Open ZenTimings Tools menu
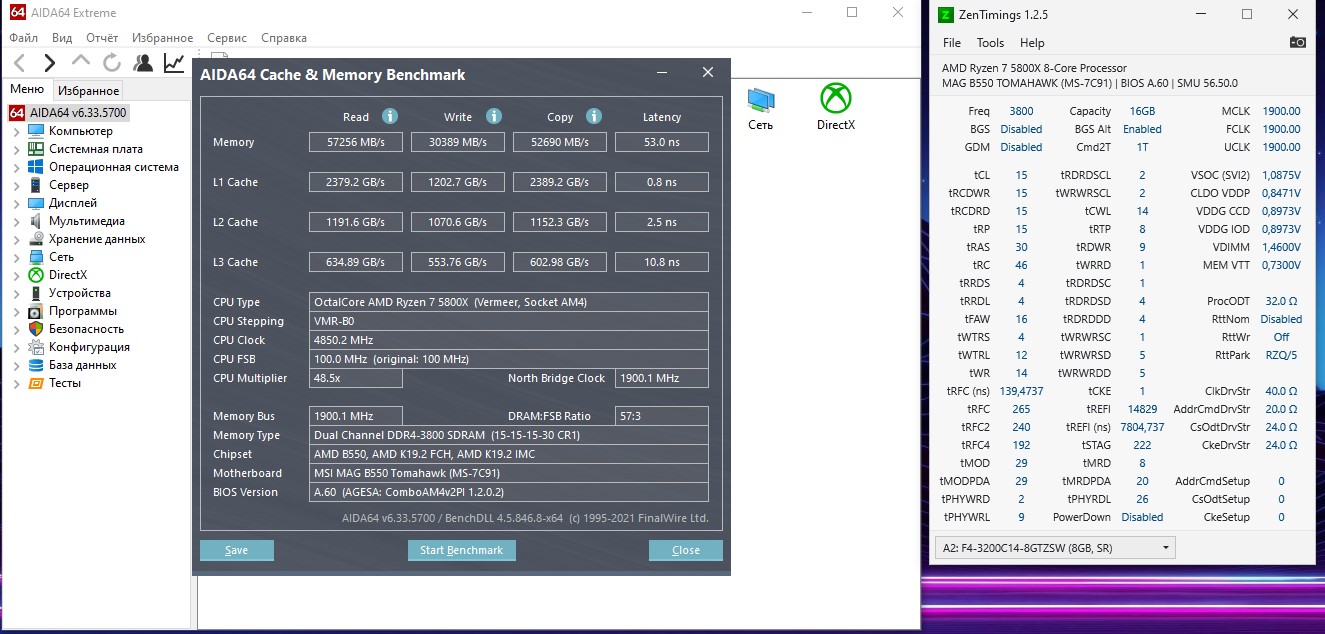Viewport: 1325px width, 634px height. tap(990, 43)
